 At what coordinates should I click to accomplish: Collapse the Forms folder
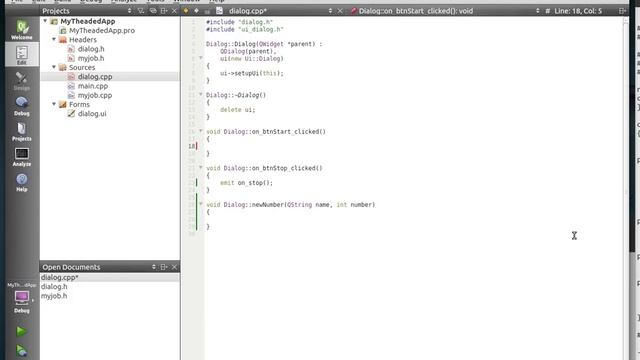[54, 104]
